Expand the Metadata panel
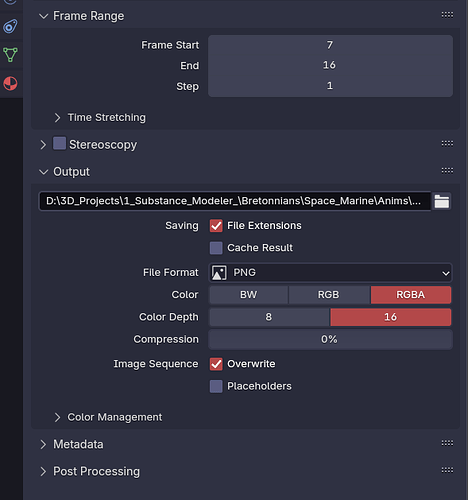This screenshot has width=468, height=500. (x=43, y=444)
